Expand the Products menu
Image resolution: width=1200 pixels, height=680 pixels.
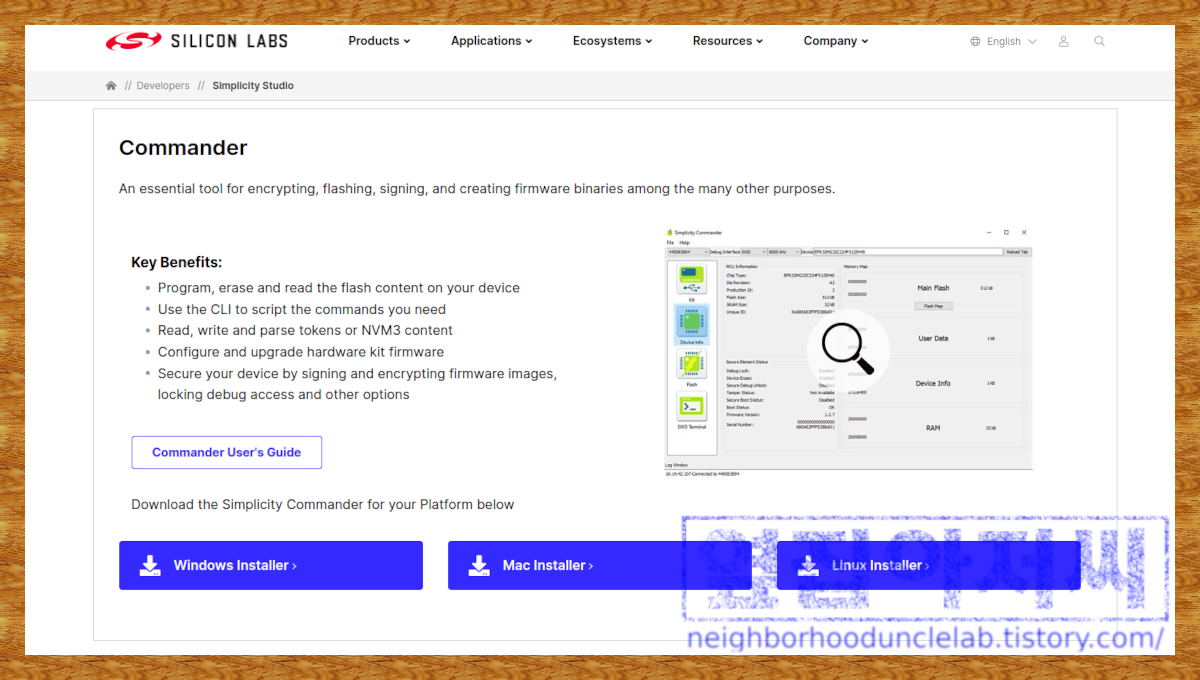(380, 41)
